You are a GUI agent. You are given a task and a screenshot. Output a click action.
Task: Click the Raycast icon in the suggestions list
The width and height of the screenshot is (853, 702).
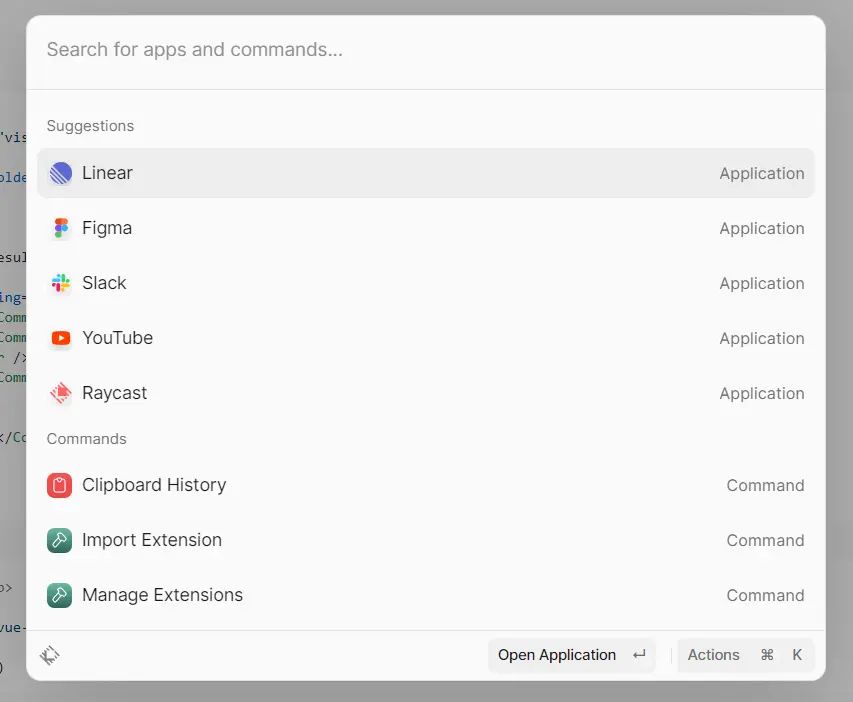tap(61, 394)
